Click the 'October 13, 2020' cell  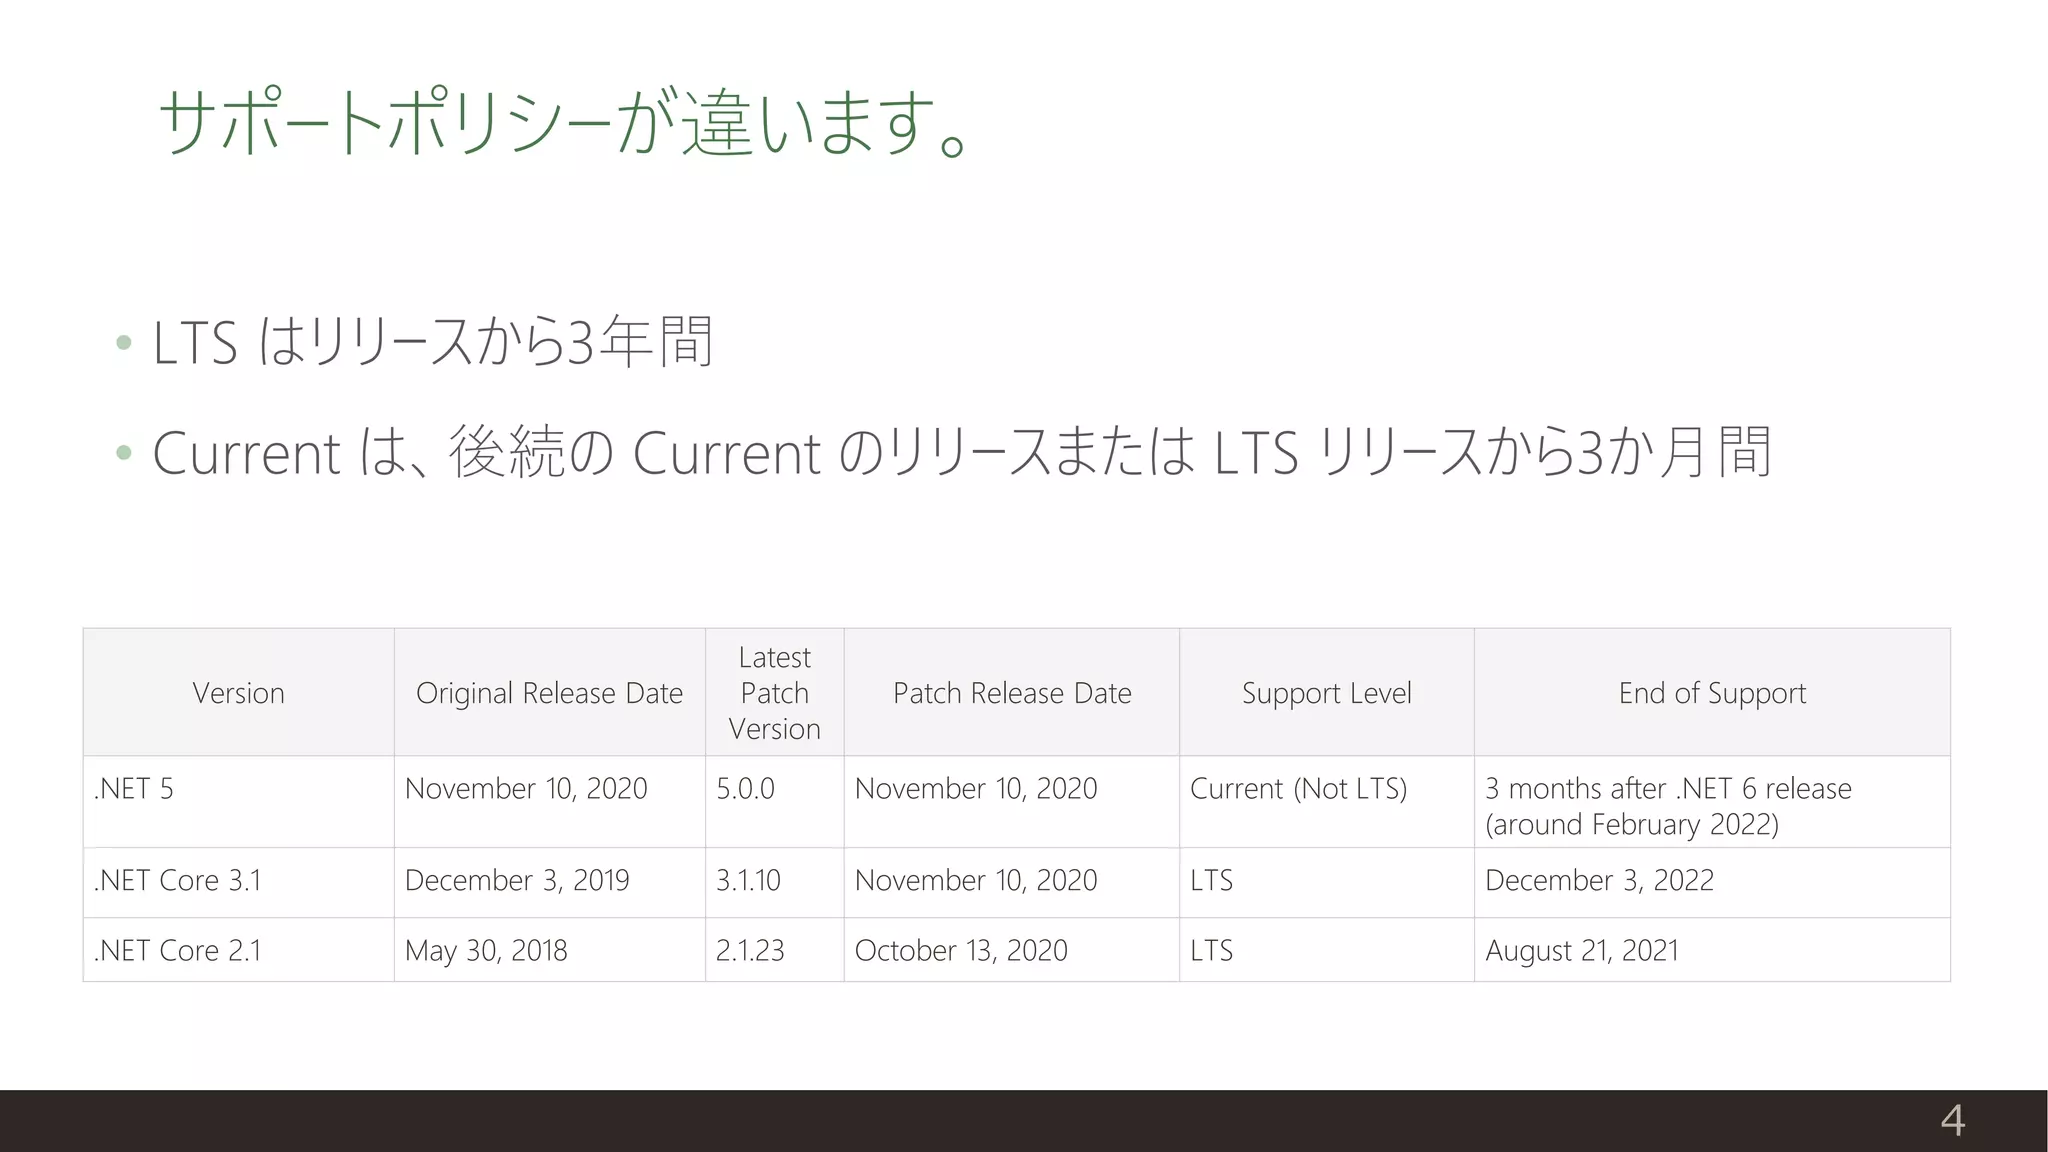pos(1012,950)
